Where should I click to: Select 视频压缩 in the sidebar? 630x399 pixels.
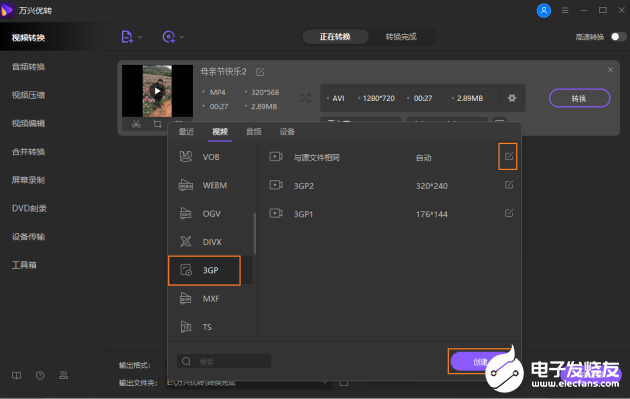pos(28,95)
